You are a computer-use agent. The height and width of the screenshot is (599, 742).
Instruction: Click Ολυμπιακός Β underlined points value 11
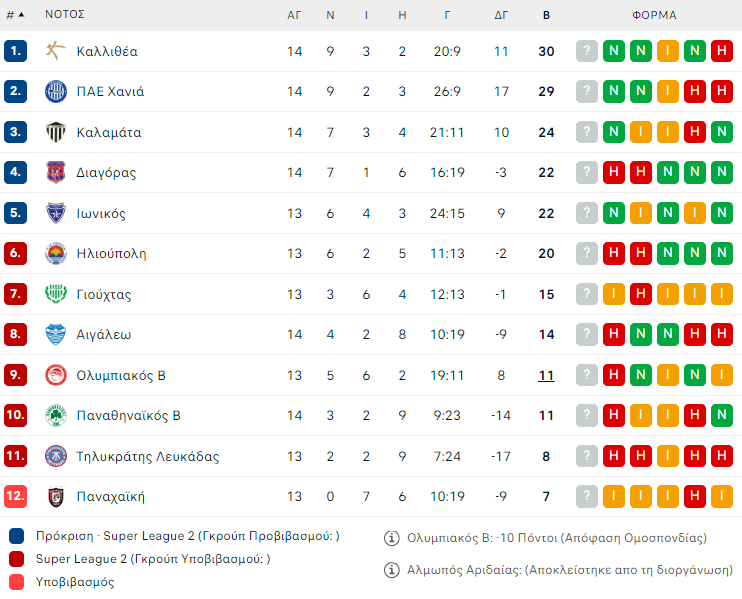[x=546, y=375]
